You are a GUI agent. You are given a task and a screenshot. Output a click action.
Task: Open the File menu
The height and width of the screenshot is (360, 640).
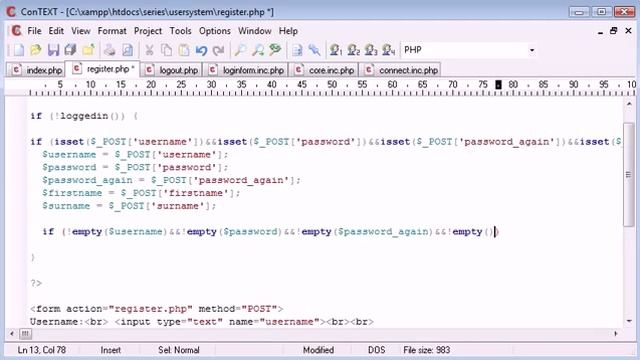pos(34,31)
